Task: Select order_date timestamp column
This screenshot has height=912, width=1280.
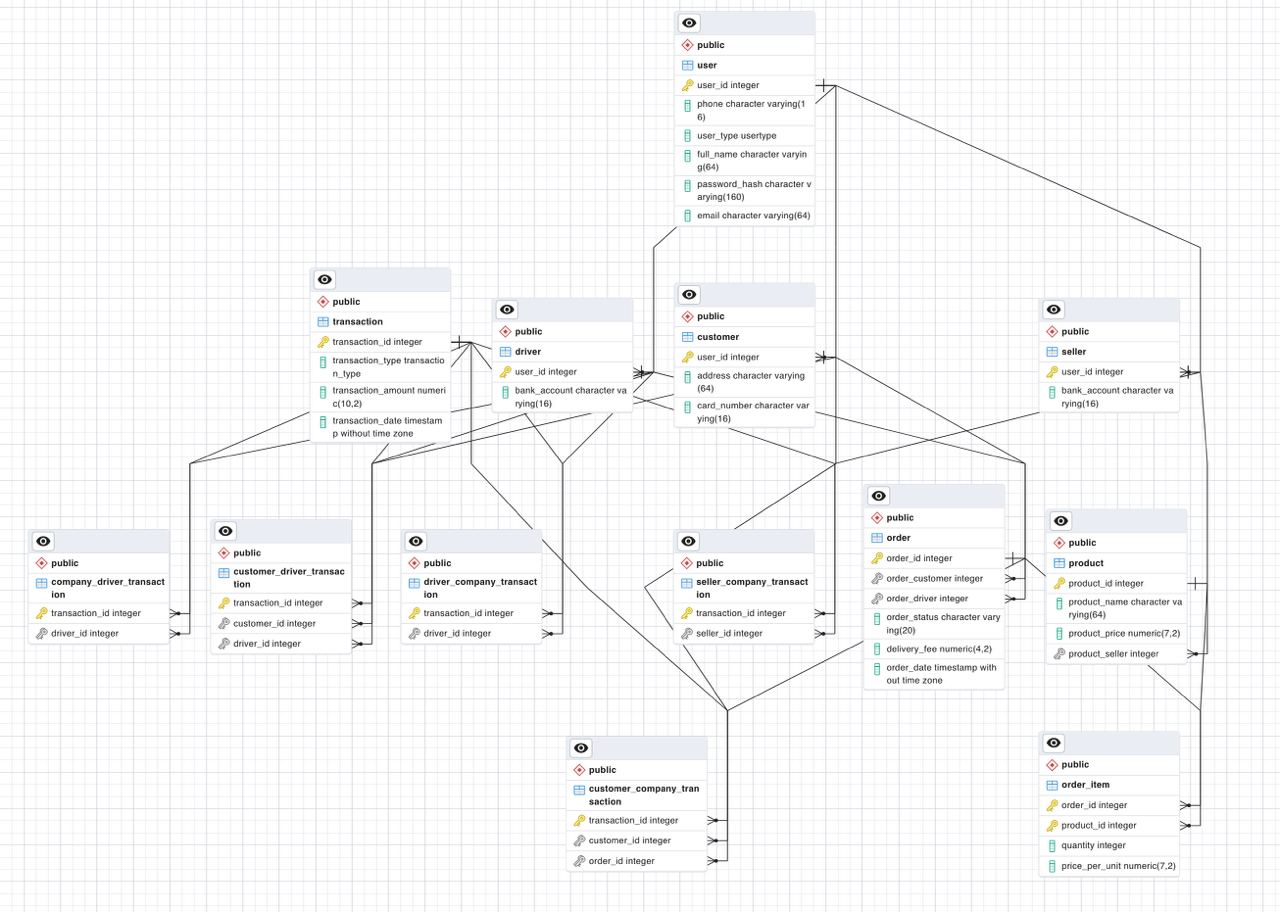Action: click(x=934, y=674)
